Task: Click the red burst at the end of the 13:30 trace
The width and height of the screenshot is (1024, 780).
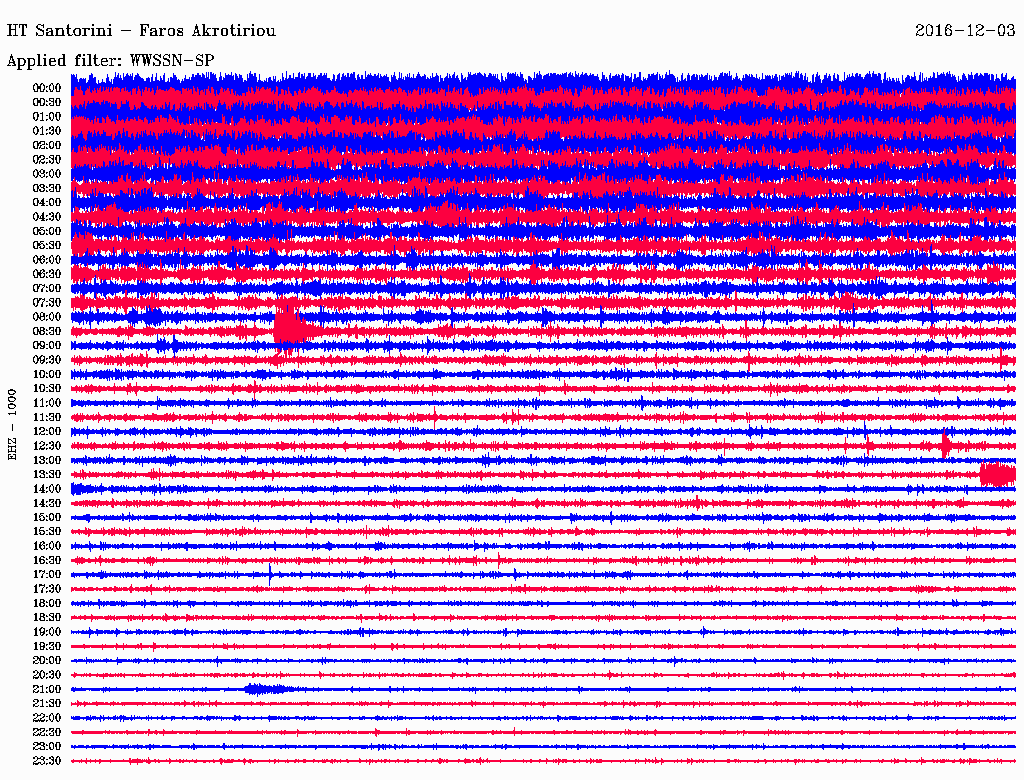Action: point(998,475)
